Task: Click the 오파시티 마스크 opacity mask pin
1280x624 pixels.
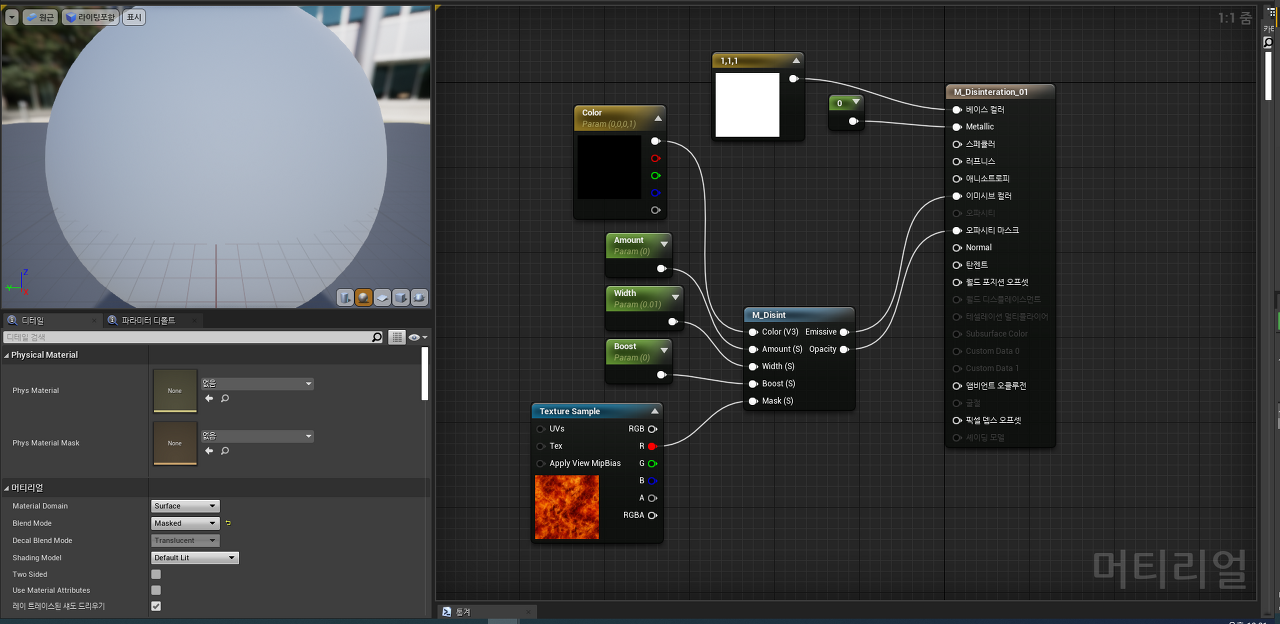Action: 957,230
